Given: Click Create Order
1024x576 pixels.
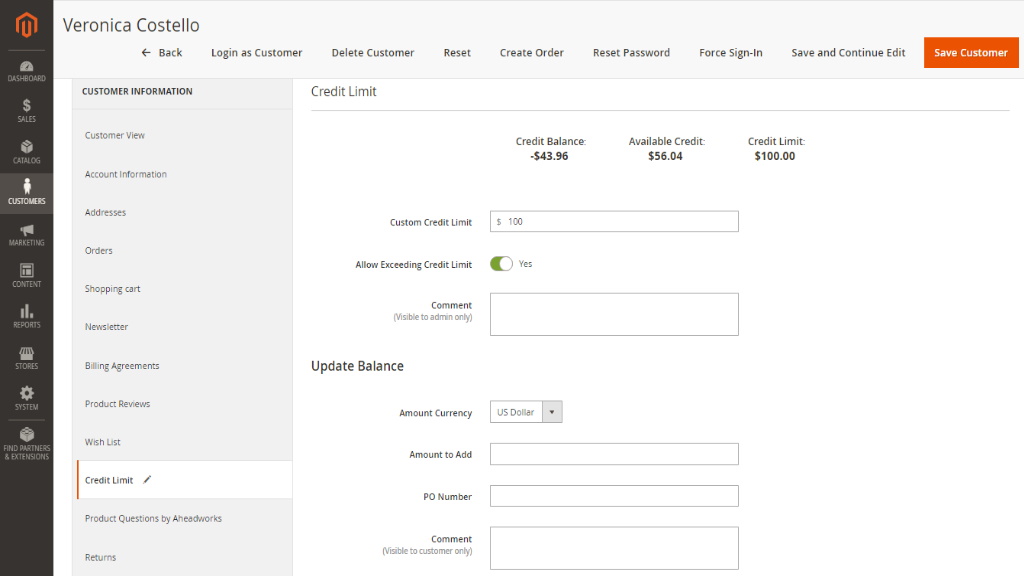Looking at the screenshot, I should pos(532,52).
